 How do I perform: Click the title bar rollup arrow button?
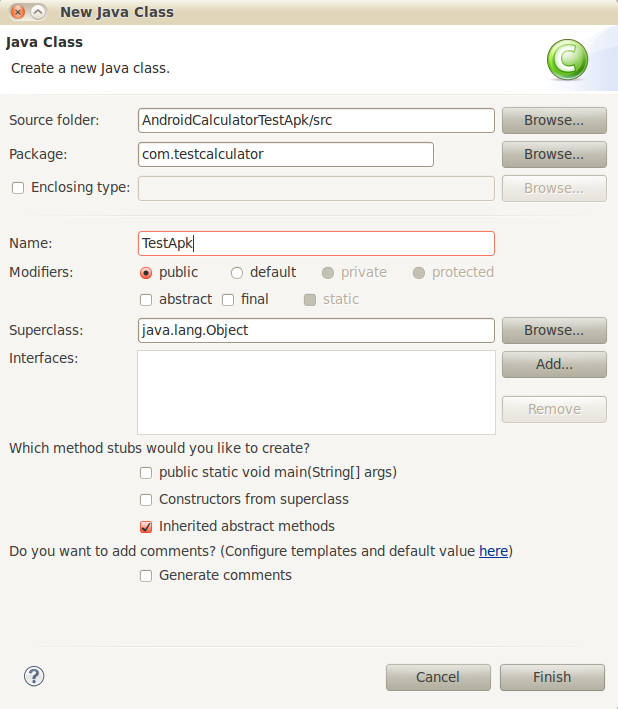coord(38,12)
